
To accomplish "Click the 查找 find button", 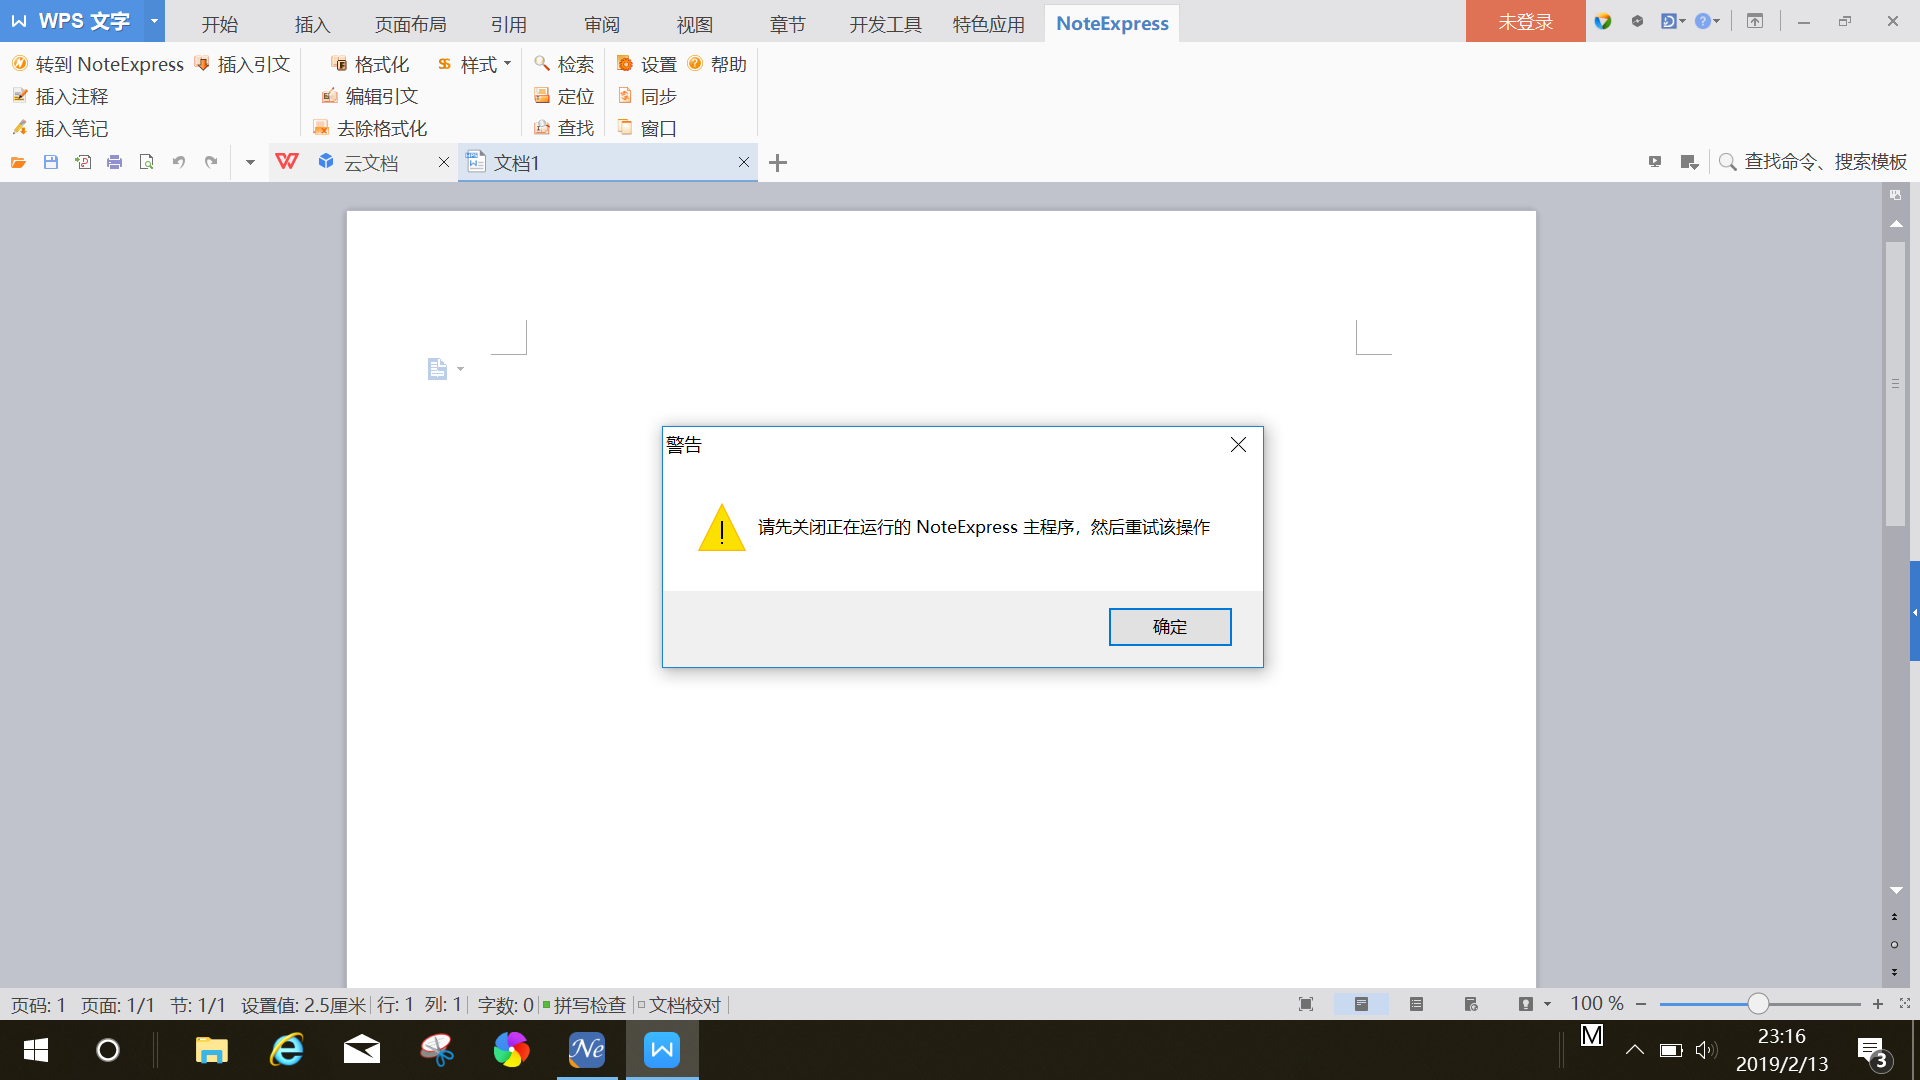I will 564,128.
